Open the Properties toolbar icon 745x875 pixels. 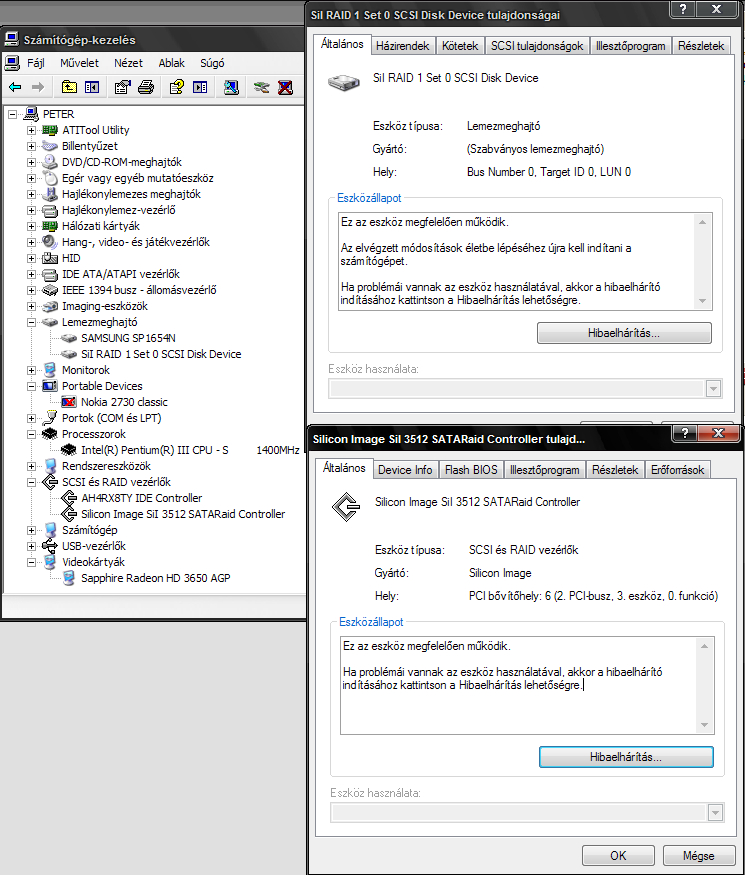click(122, 87)
